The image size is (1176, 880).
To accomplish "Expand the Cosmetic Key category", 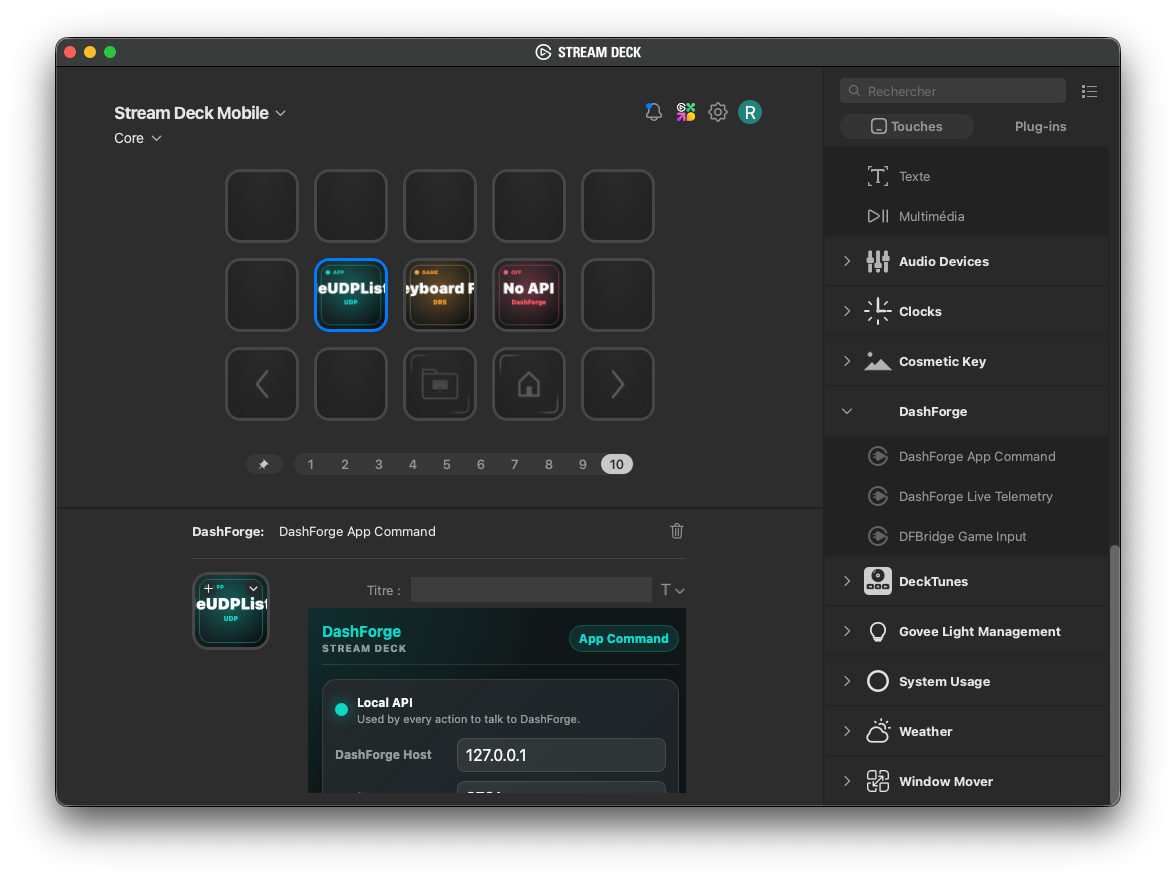I will 847,362.
